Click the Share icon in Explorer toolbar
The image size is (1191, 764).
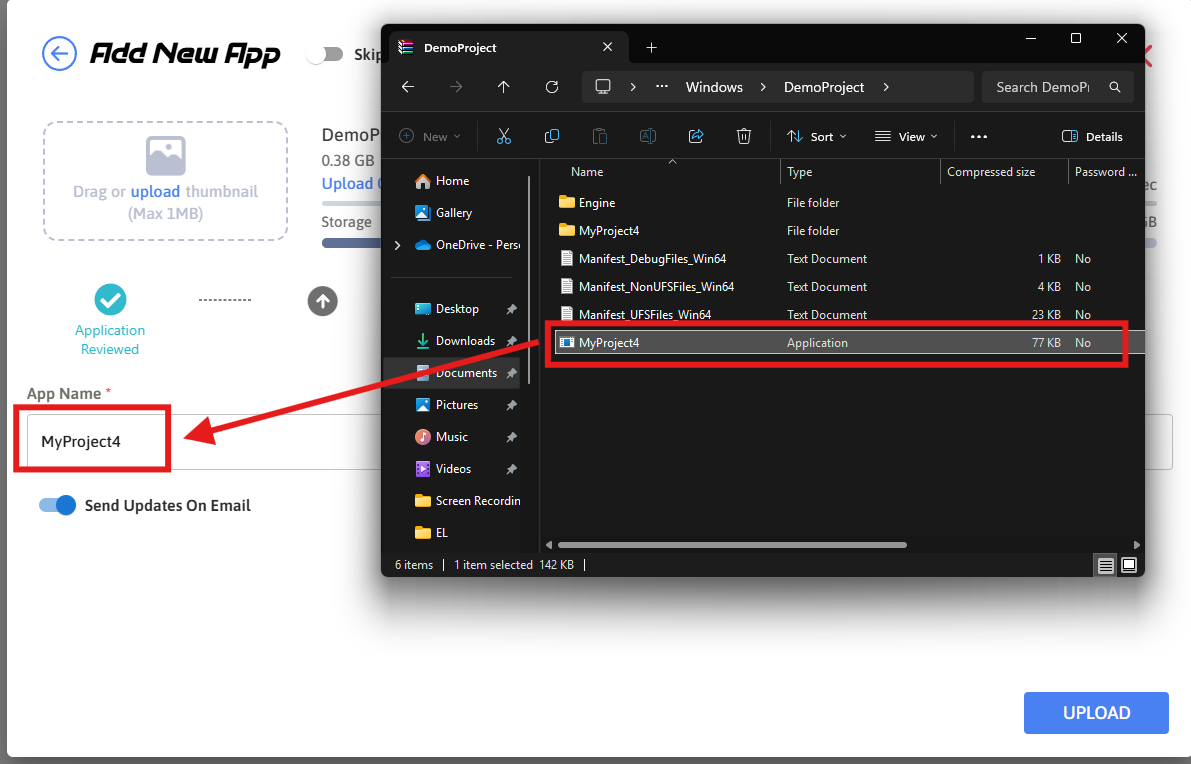(696, 136)
